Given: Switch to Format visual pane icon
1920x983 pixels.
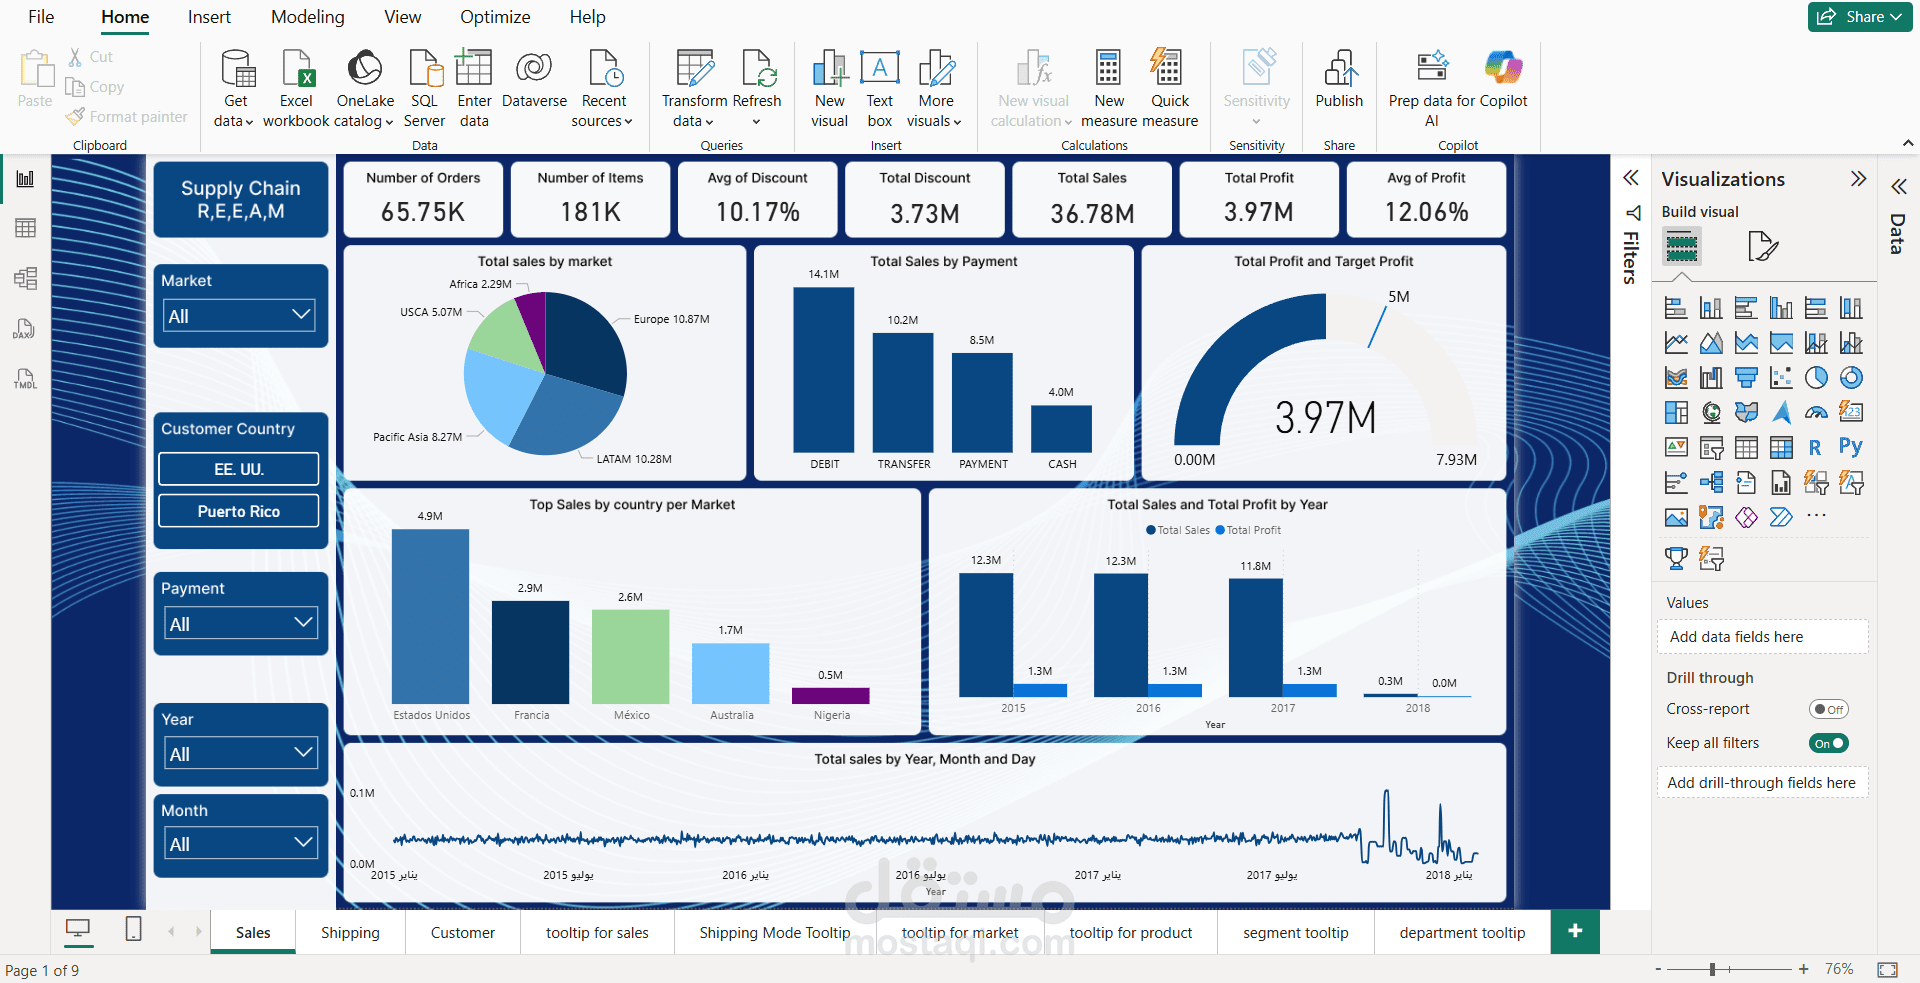Looking at the screenshot, I should click(x=1762, y=246).
